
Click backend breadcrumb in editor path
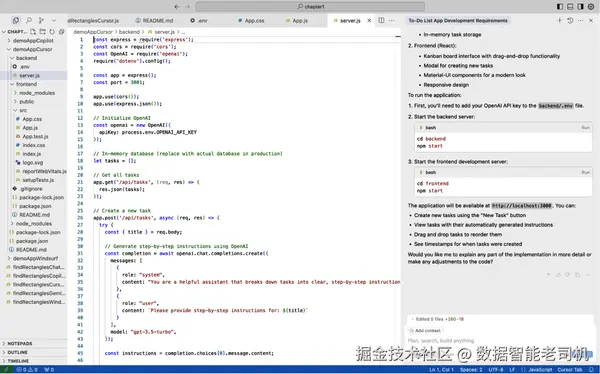tap(129, 32)
